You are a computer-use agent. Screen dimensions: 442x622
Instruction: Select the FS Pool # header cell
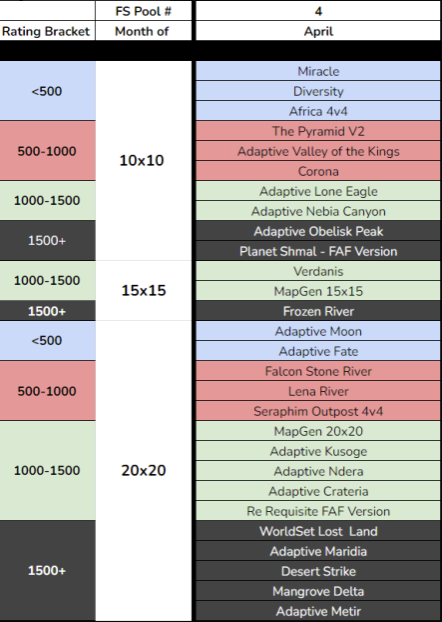tap(143, 11)
